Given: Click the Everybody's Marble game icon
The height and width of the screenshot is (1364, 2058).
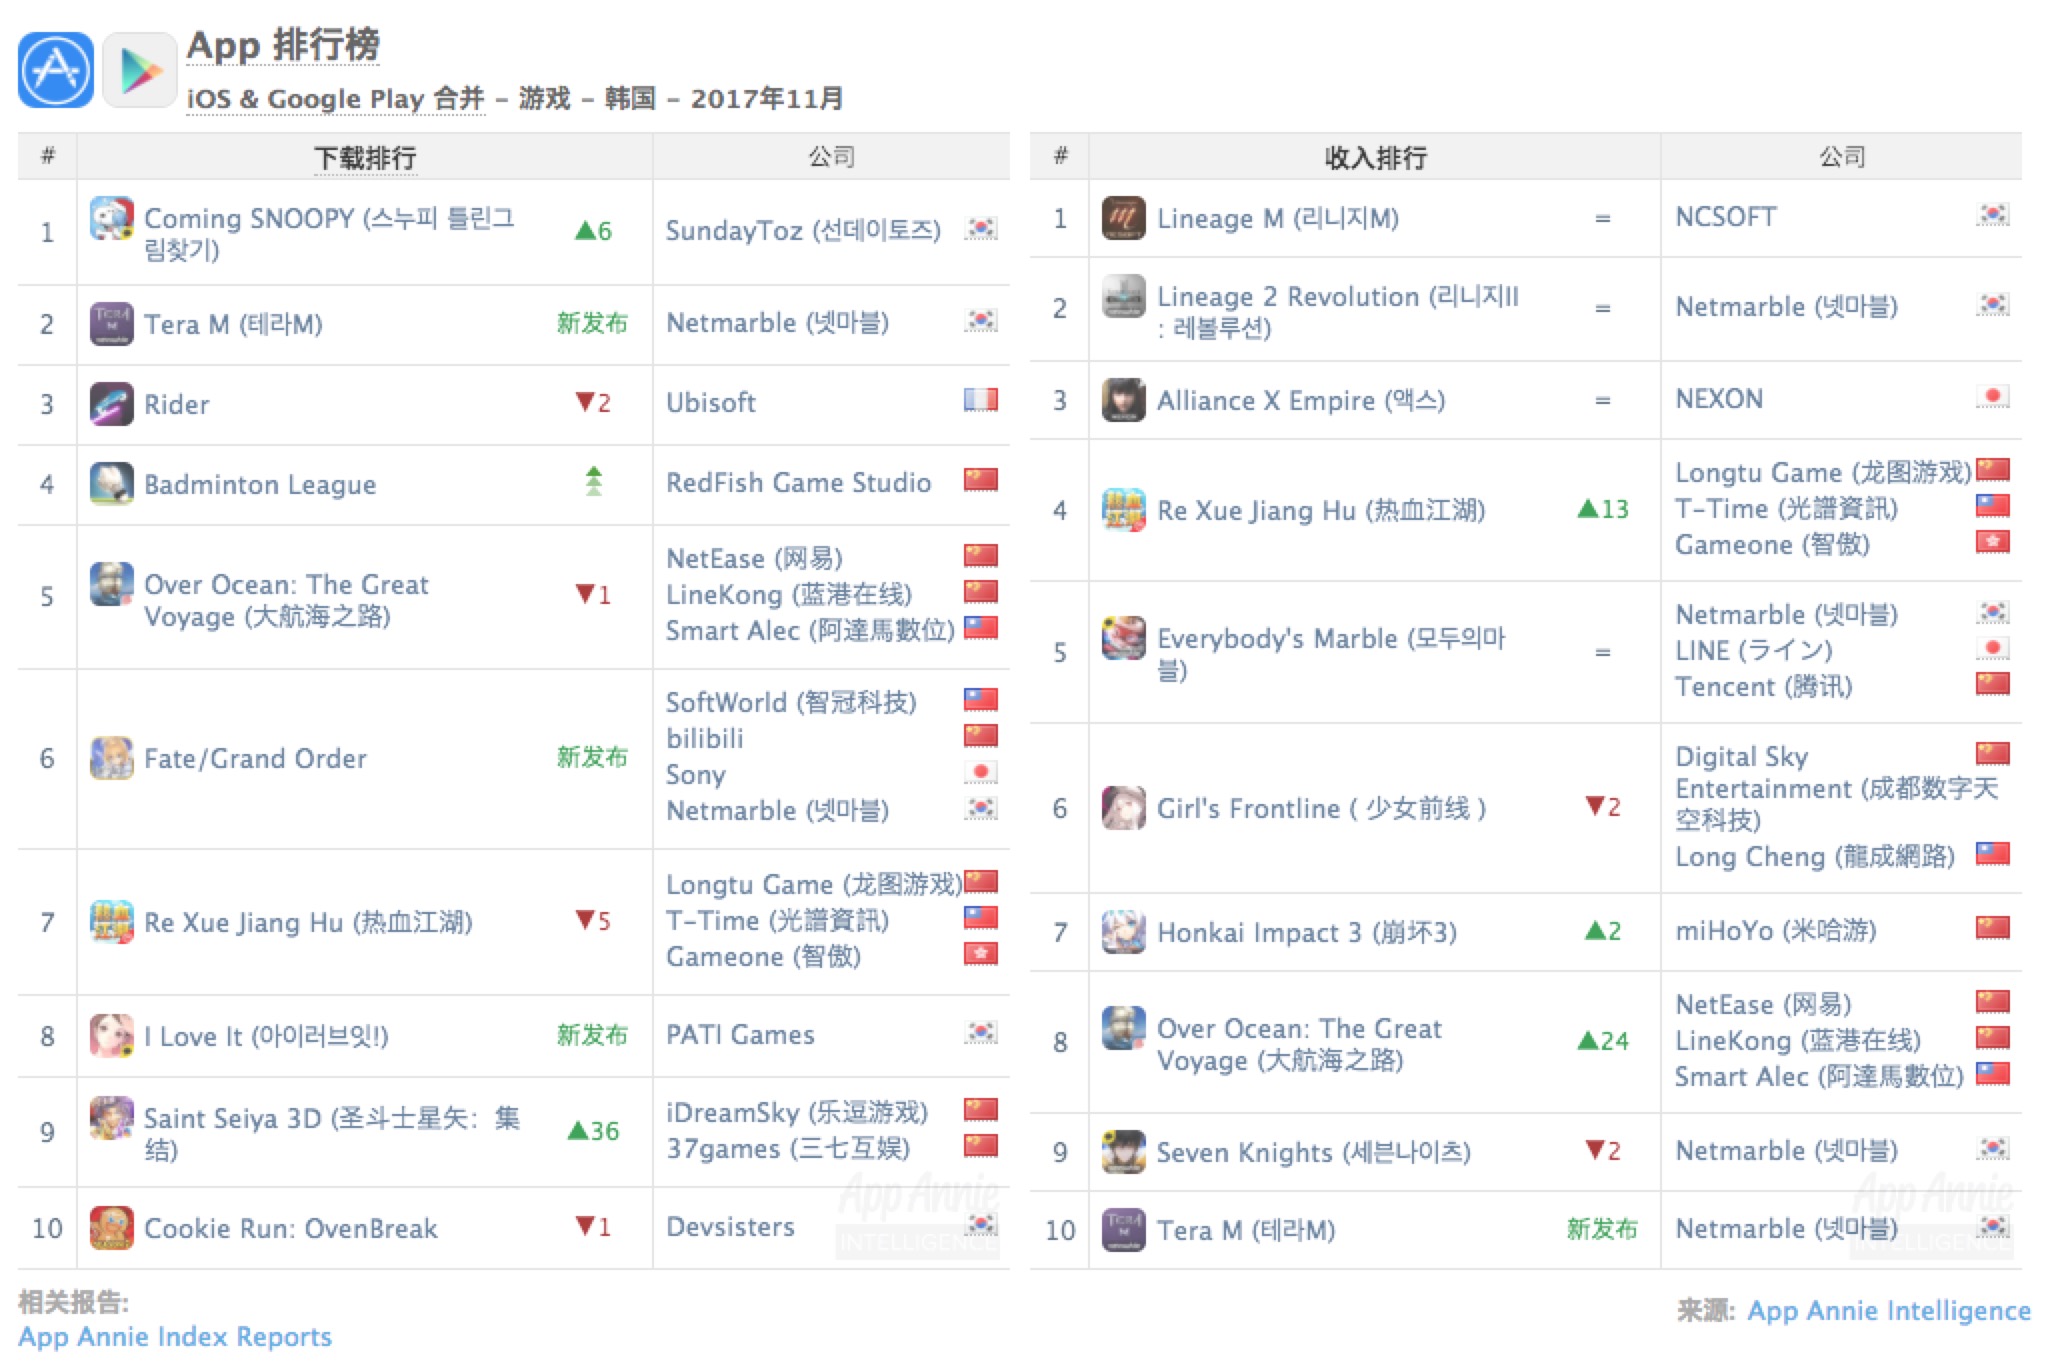Looking at the screenshot, I should (x=1124, y=638).
